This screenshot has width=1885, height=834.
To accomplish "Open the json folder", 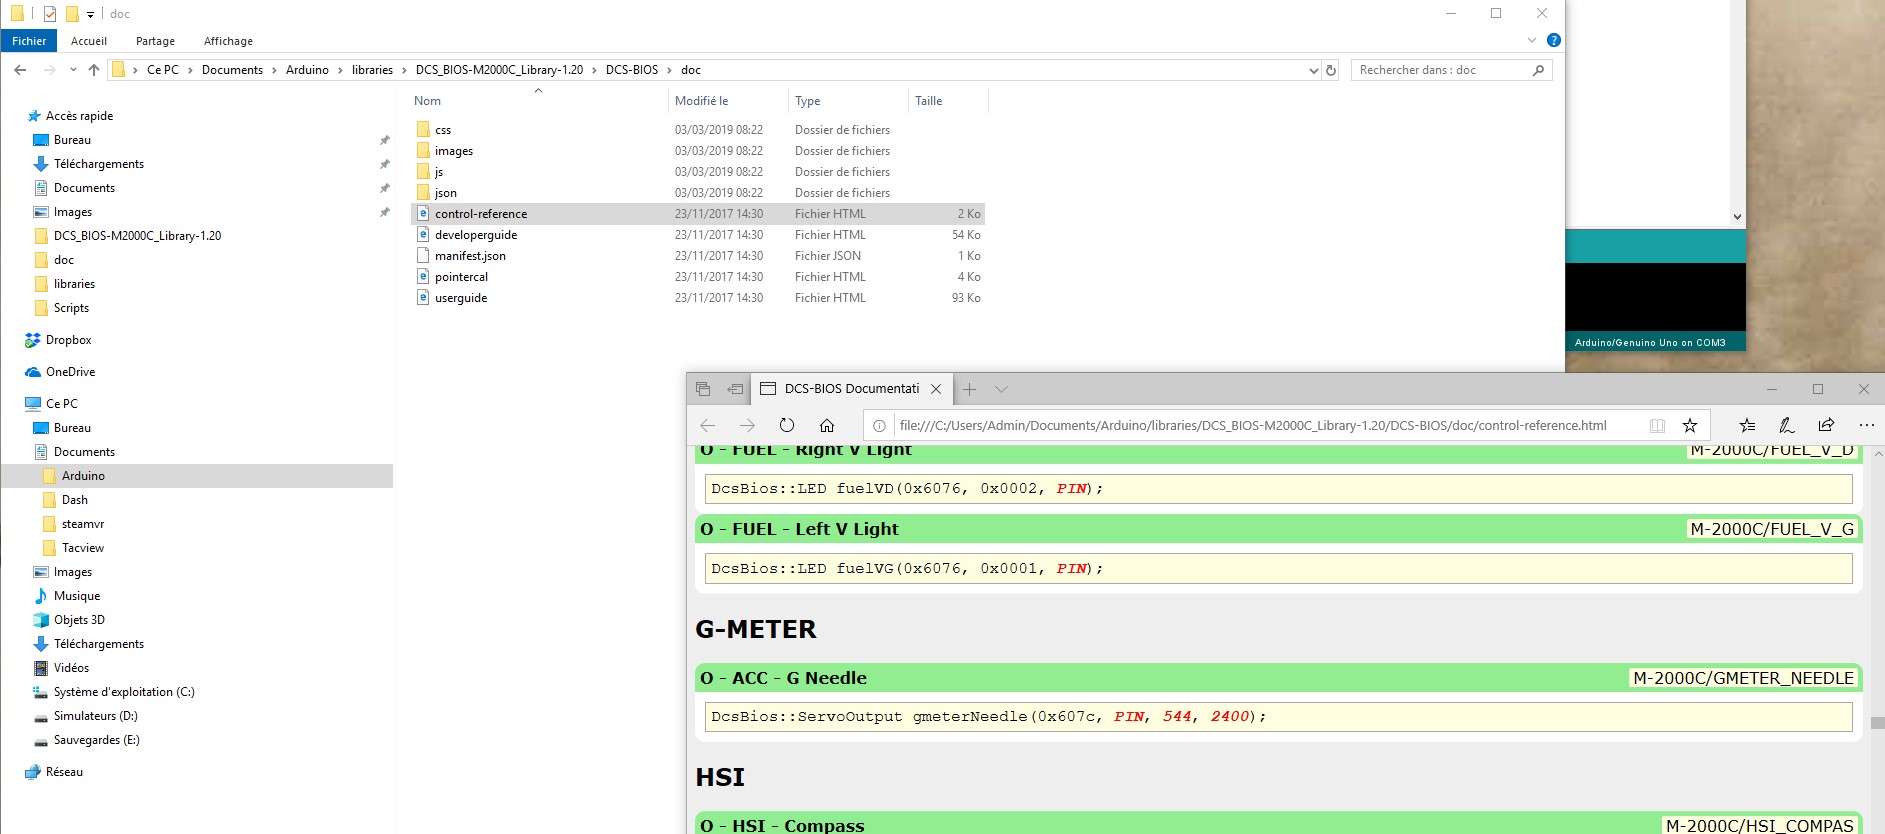I will coord(446,193).
